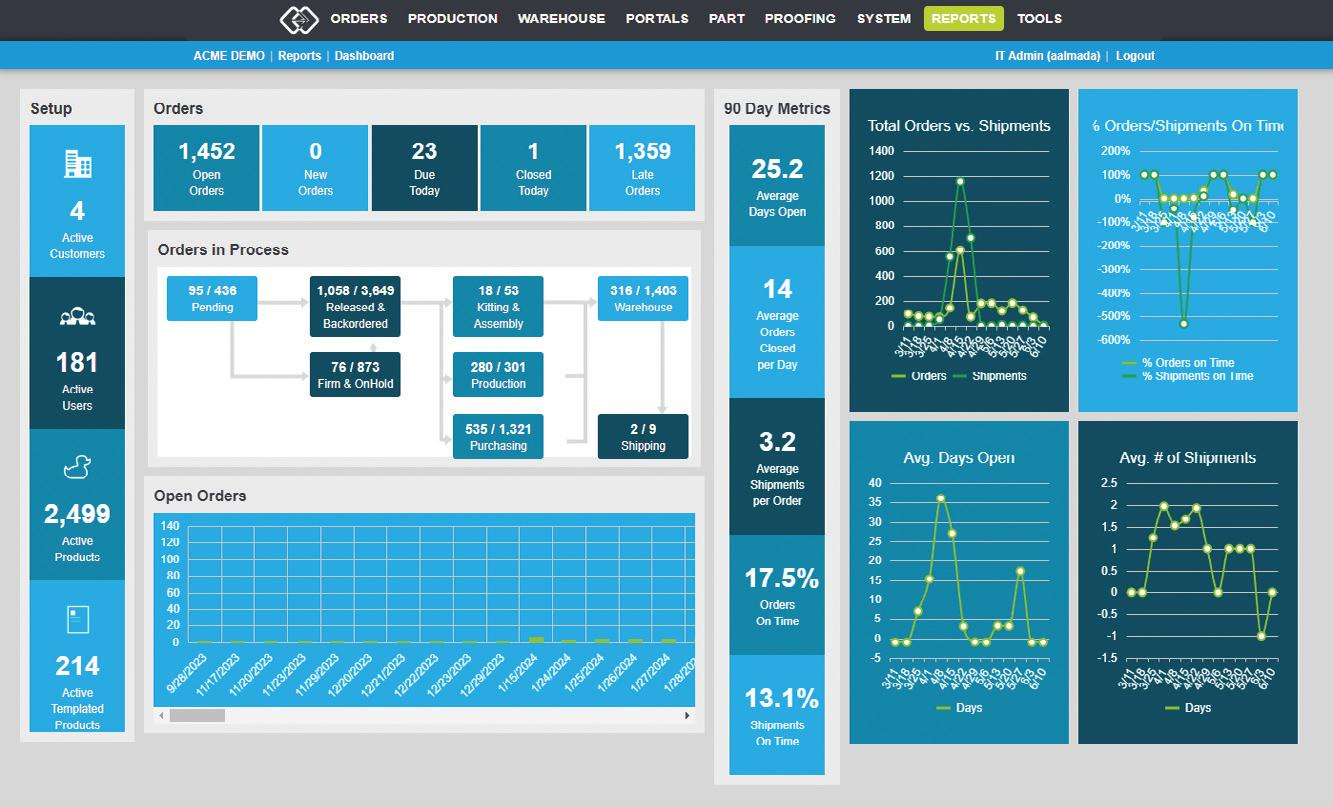Image resolution: width=1333 pixels, height=807 pixels.
Task: Click the Active Products duck icon
Action: pyautogui.click(x=77, y=467)
